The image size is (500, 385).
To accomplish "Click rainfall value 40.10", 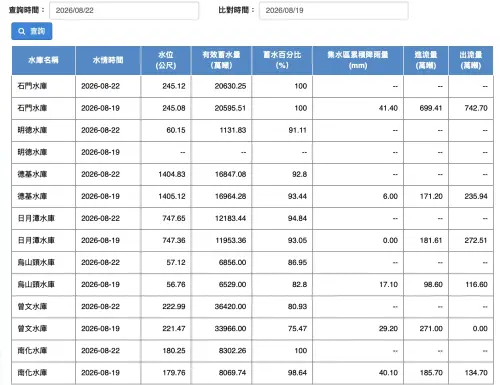I will coord(388,372).
